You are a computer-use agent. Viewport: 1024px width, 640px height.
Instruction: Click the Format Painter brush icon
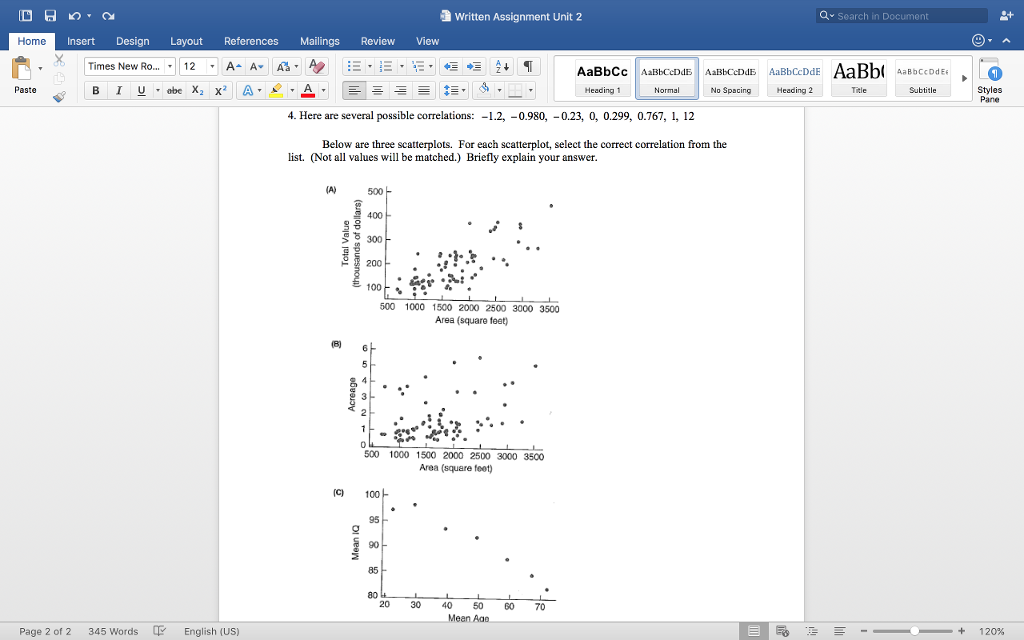[x=59, y=97]
